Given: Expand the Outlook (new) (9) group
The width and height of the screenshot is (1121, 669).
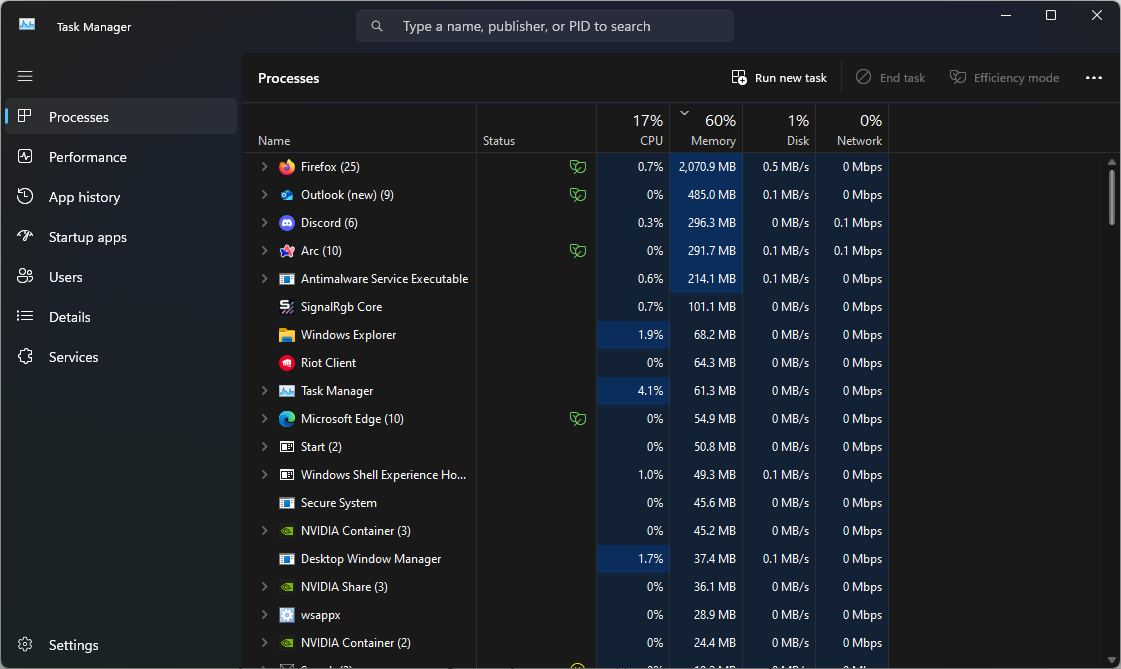Looking at the screenshot, I should point(265,194).
